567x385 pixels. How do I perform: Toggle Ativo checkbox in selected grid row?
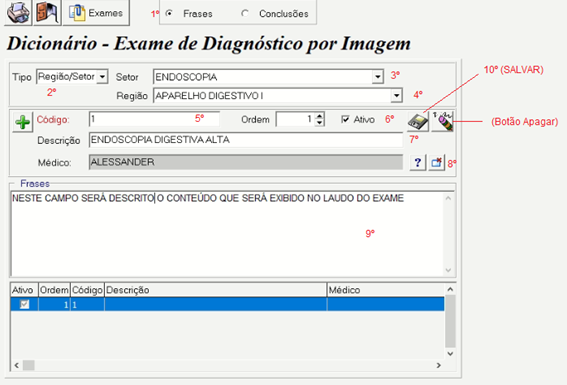coord(24,304)
